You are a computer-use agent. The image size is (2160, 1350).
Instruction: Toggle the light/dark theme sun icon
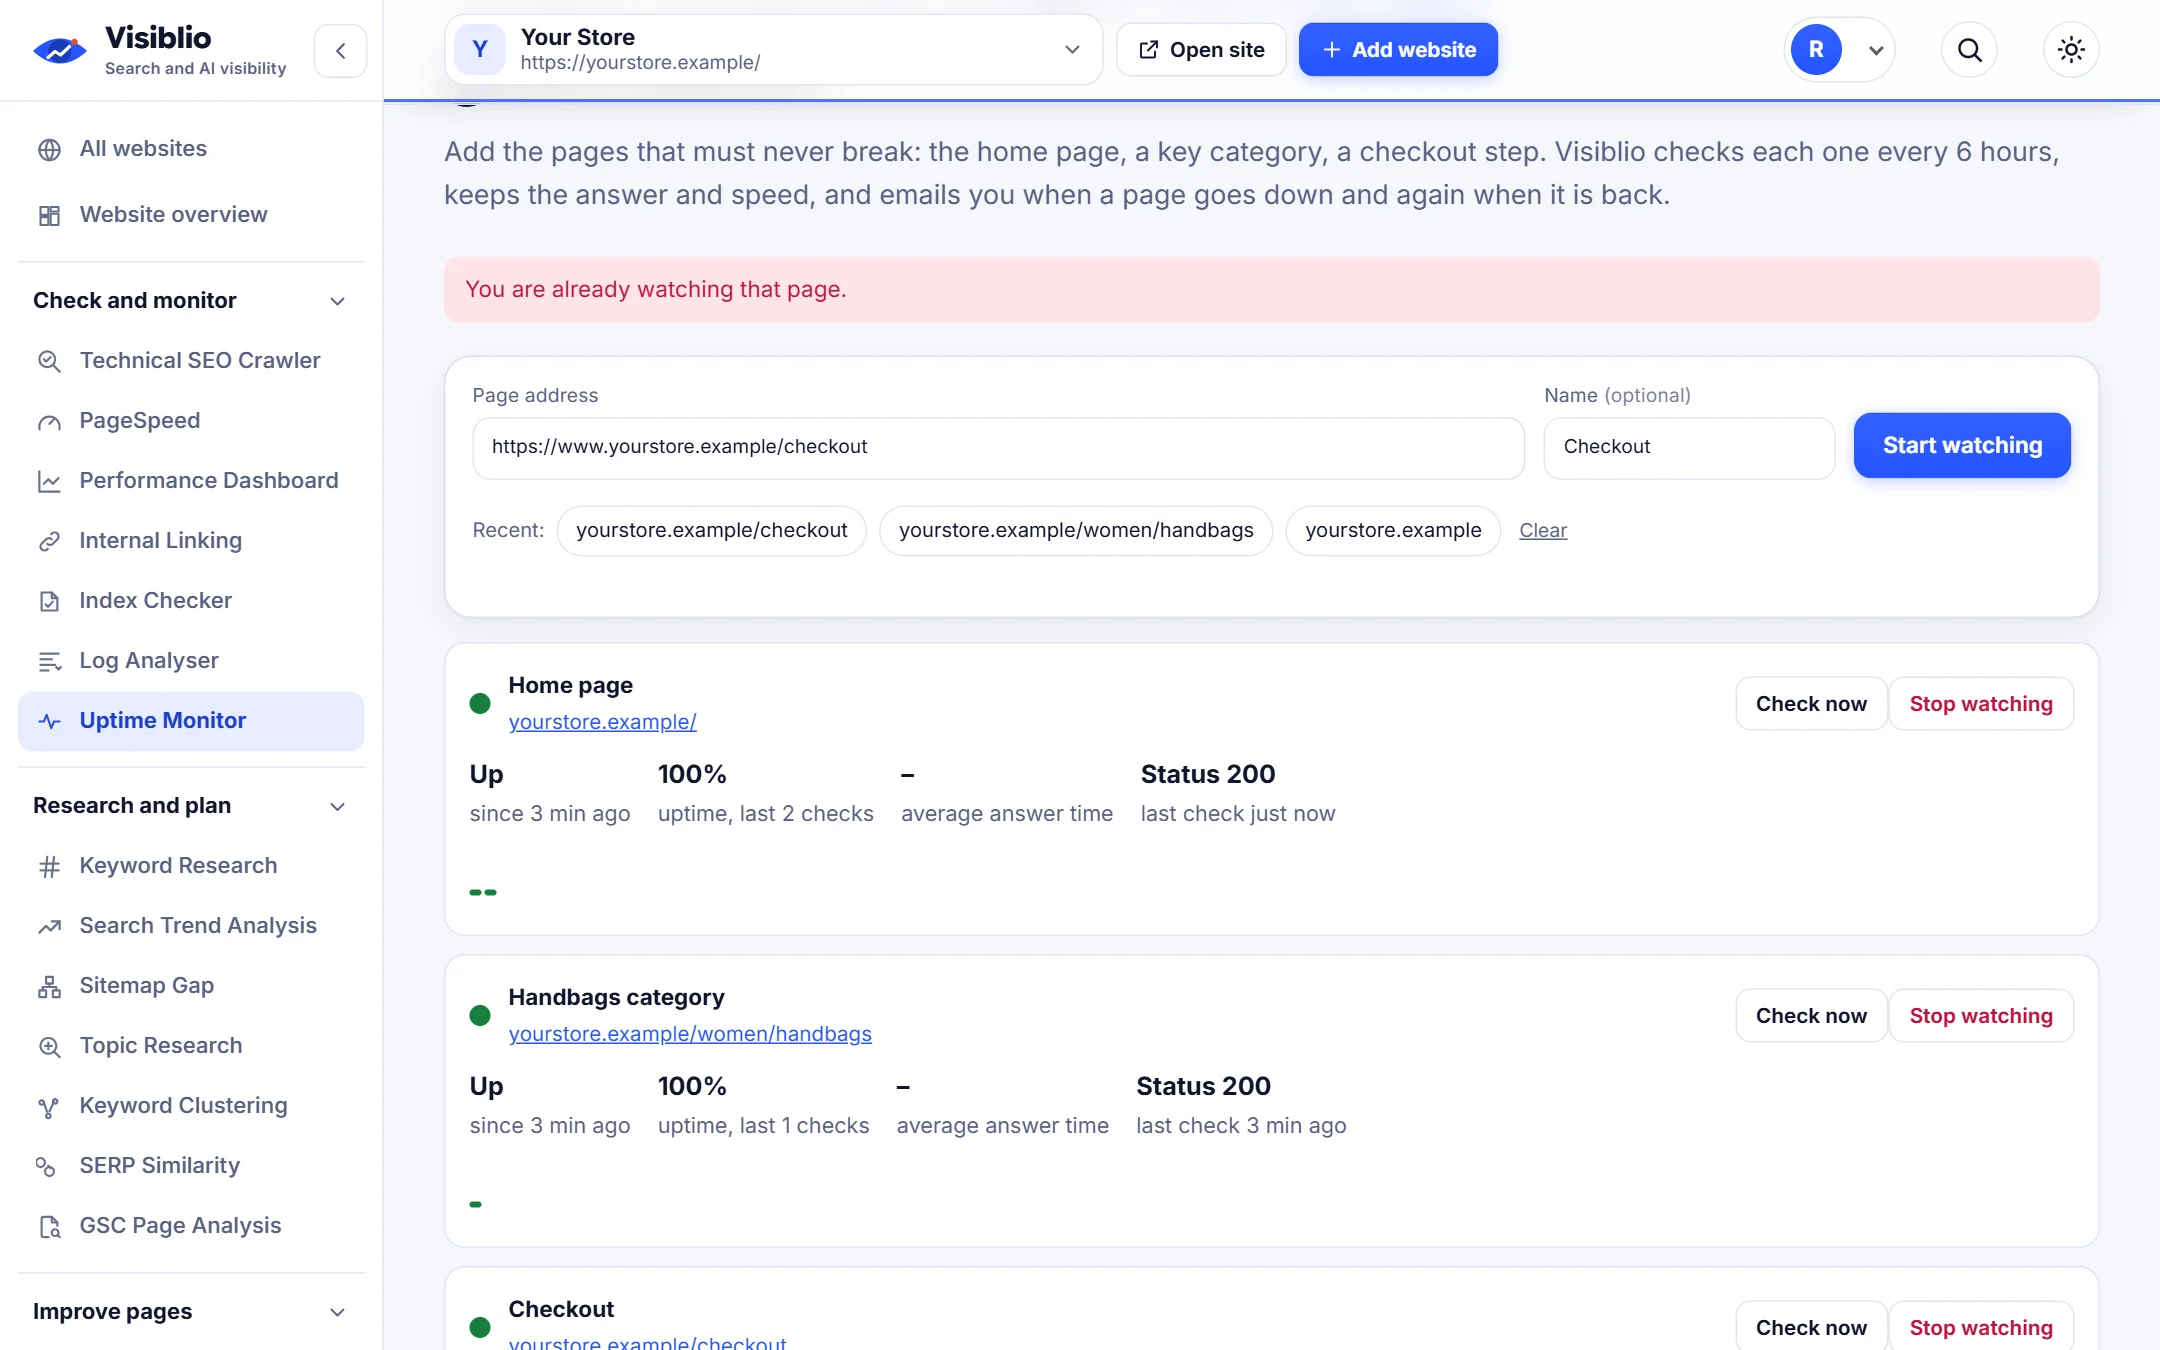(2071, 50)
